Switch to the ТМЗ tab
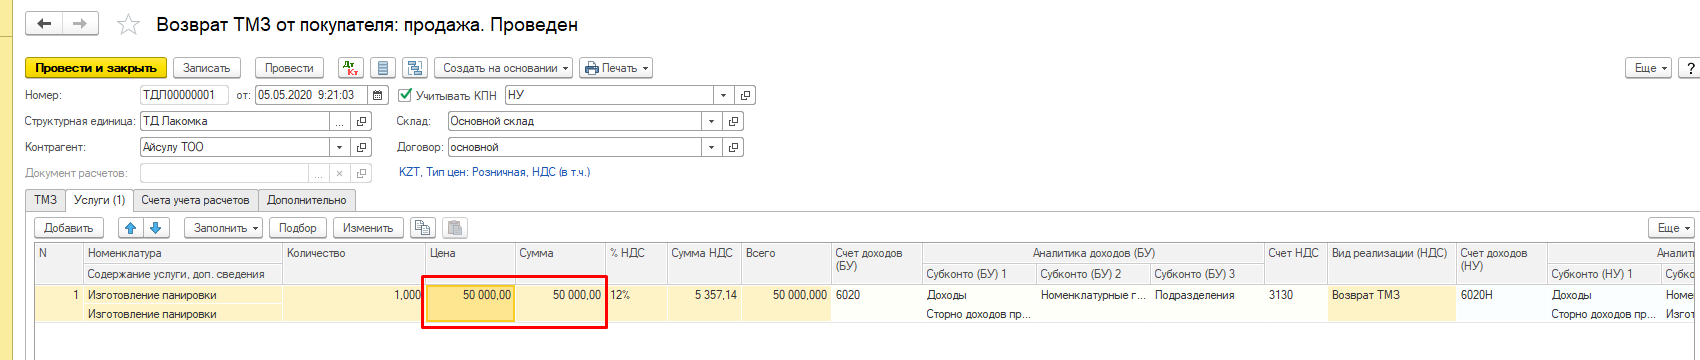Screen dimensions: 1700x360 point(46,200)
